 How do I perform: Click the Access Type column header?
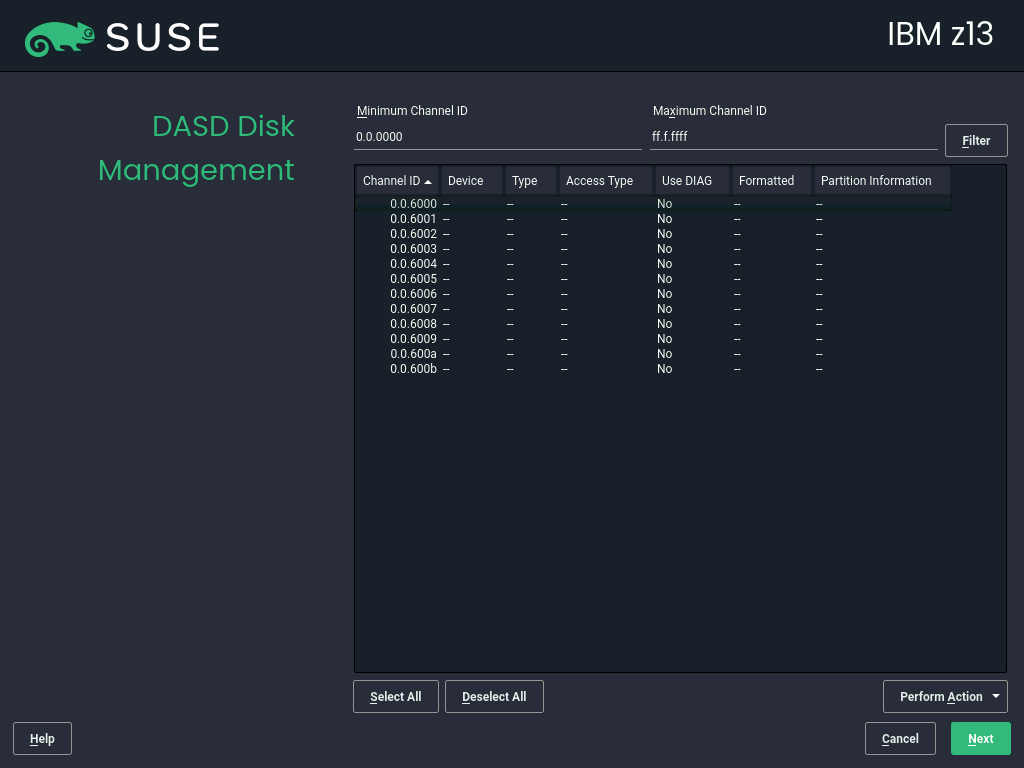(x=598, y=181)
